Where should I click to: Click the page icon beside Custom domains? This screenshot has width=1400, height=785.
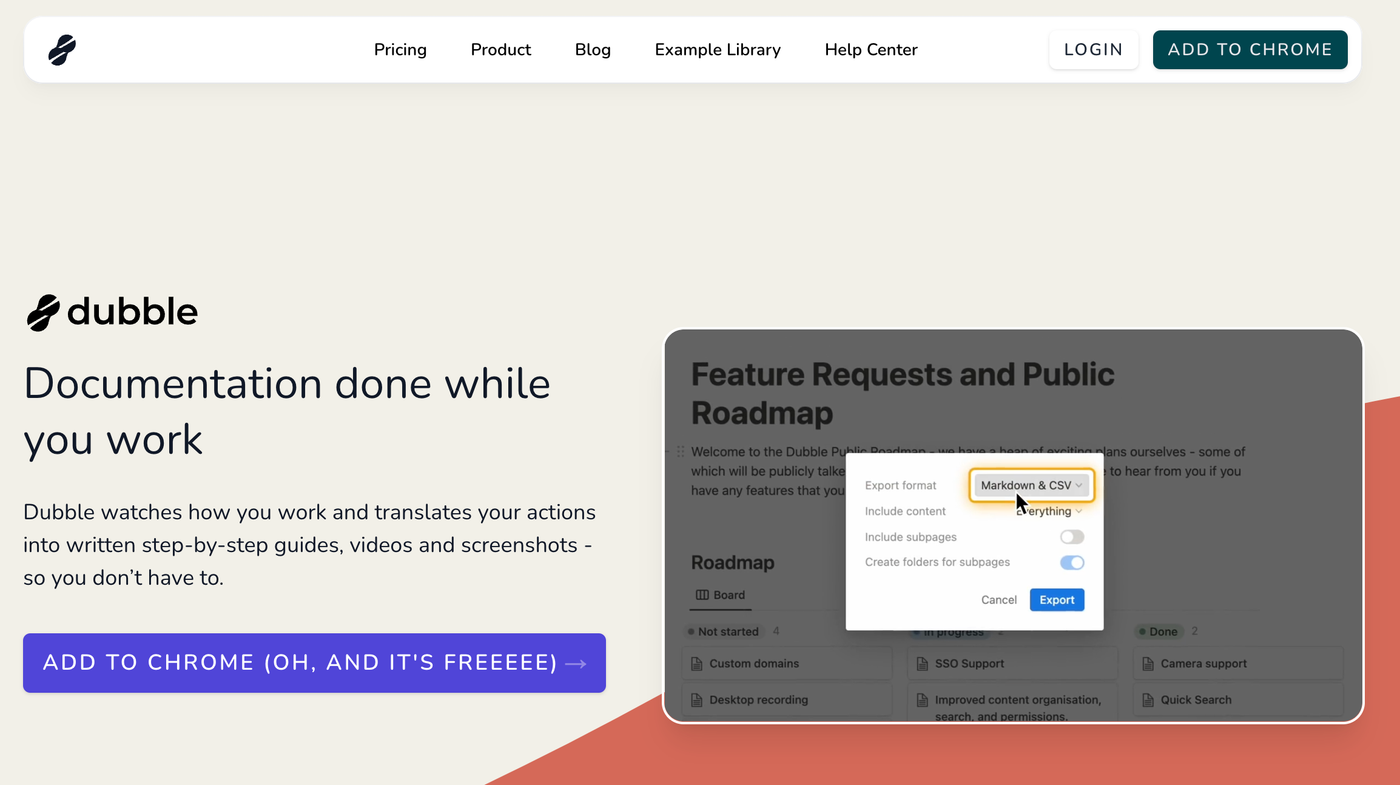[696, 664]
